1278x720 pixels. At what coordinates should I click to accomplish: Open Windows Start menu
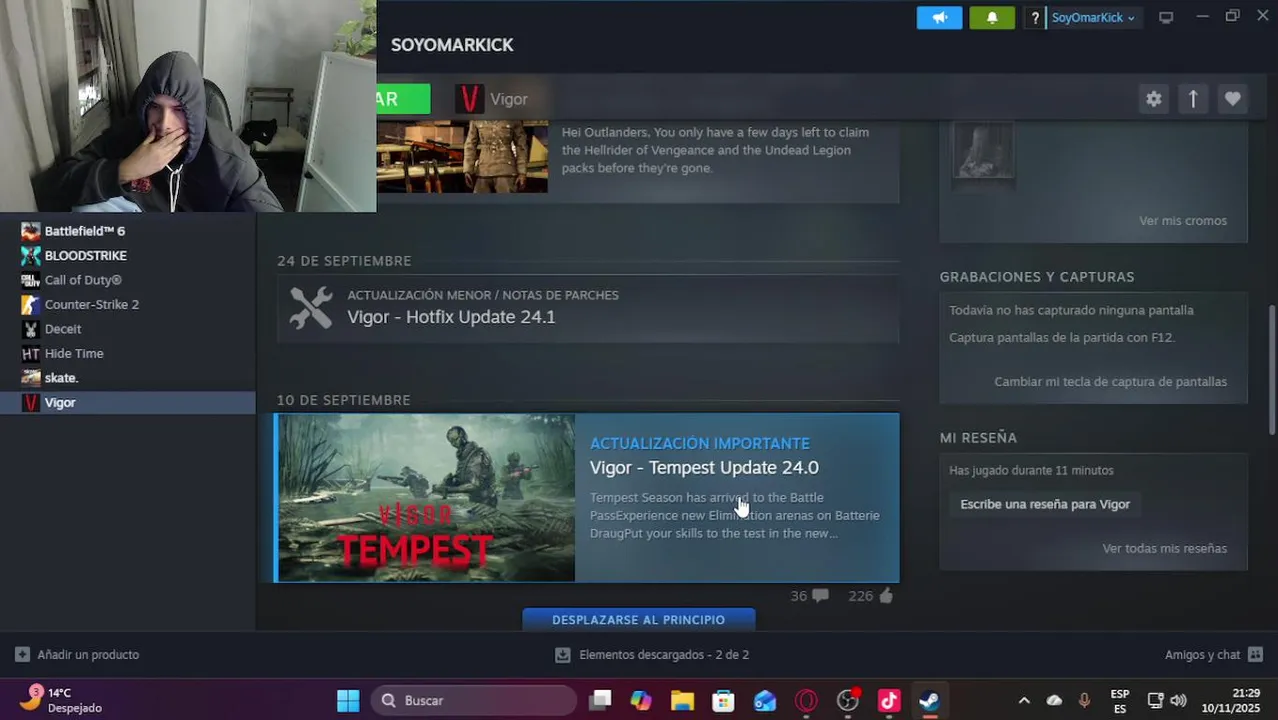pyautogui.click(x=347, y=700)
